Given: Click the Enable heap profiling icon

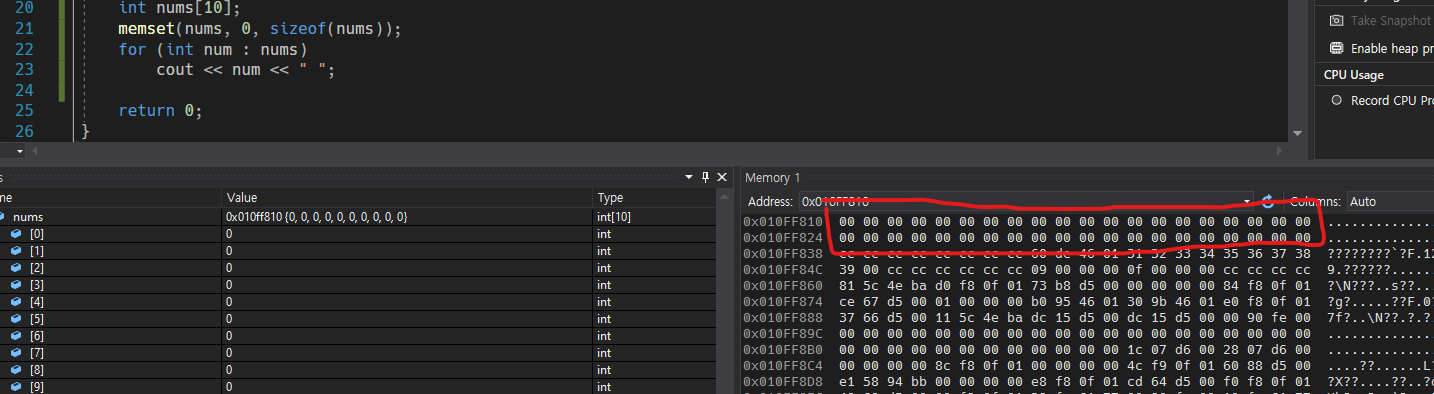Looking at the screenshot, I should click(x=1336, y=48).
